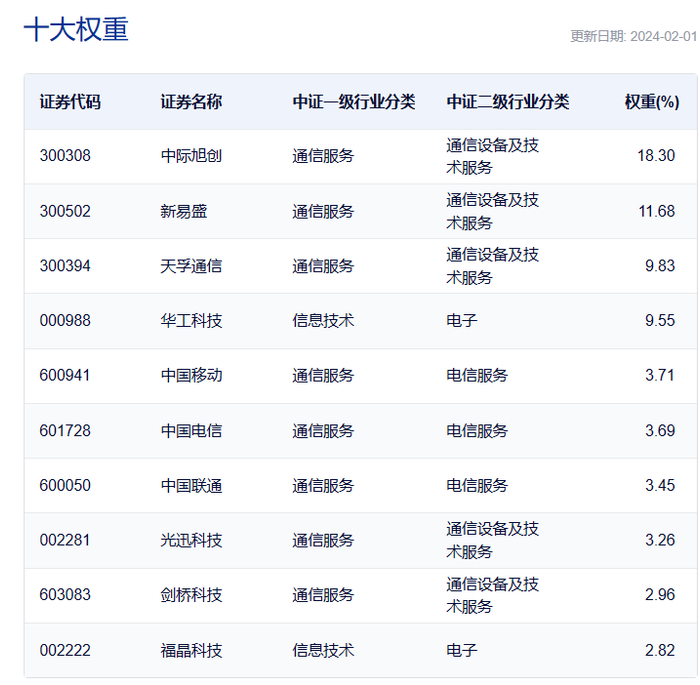
Task: Click 电子 in the 福晶科技 row
Action: [462, 651]
